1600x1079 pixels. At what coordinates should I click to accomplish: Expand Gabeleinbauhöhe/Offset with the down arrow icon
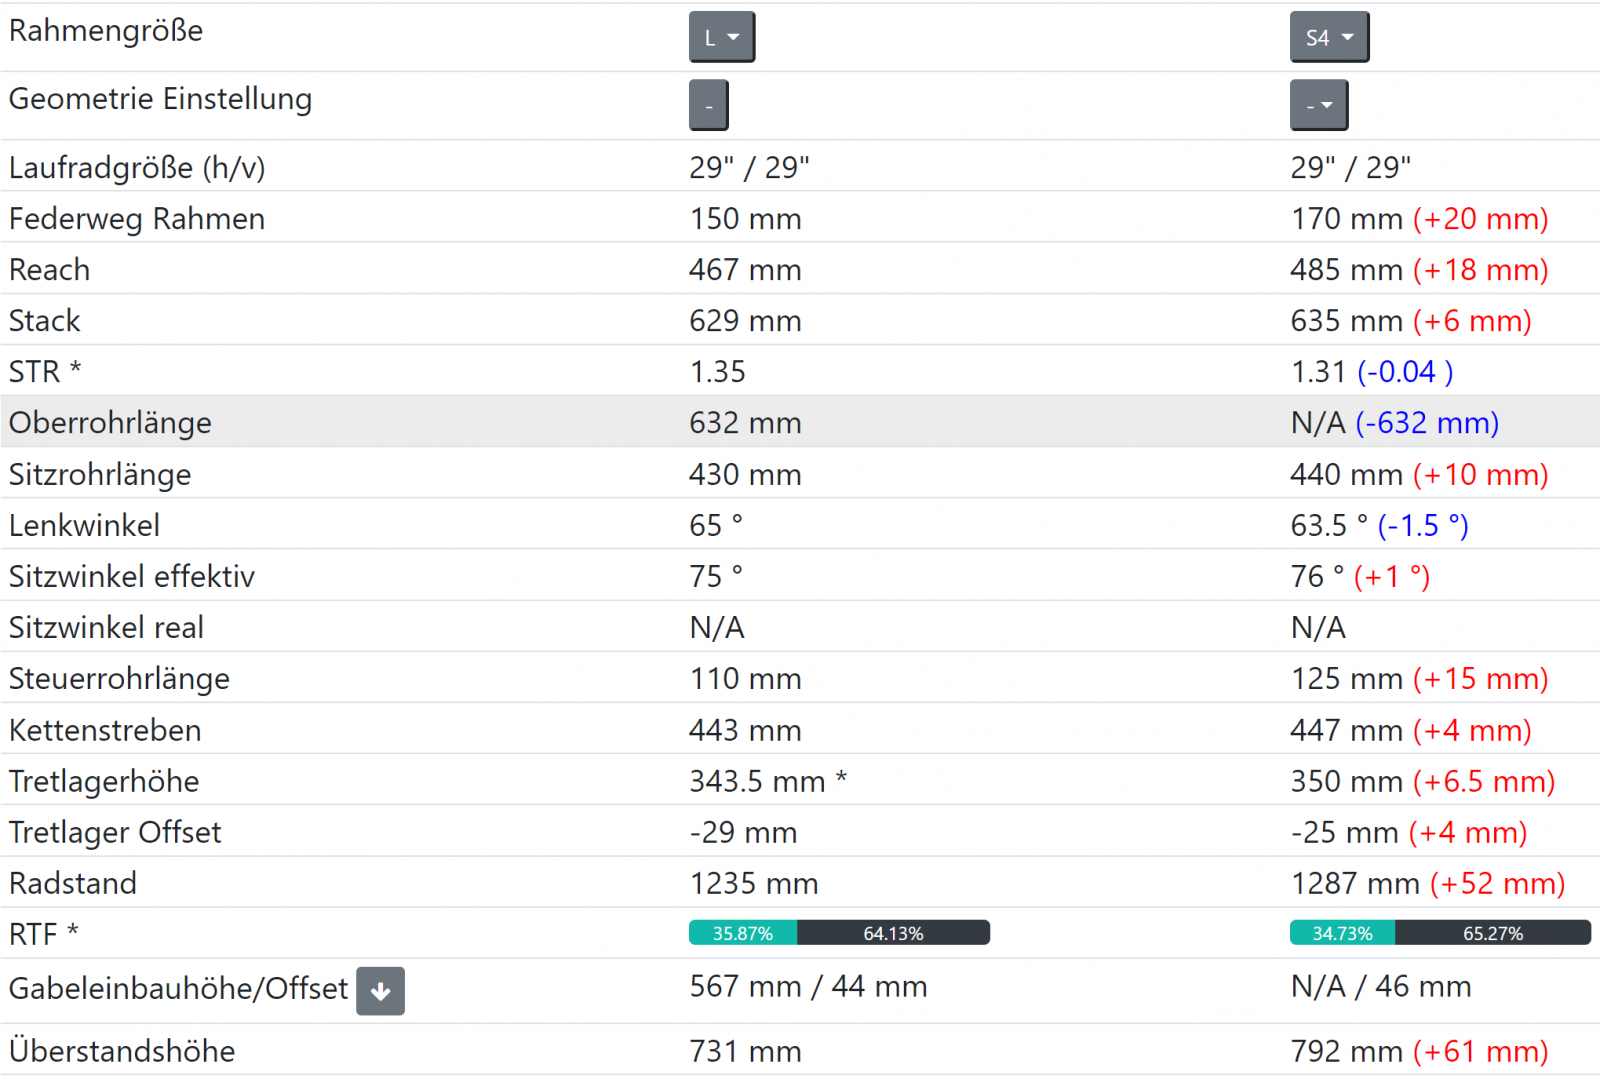pyautogui.click(x=380, y=991)
